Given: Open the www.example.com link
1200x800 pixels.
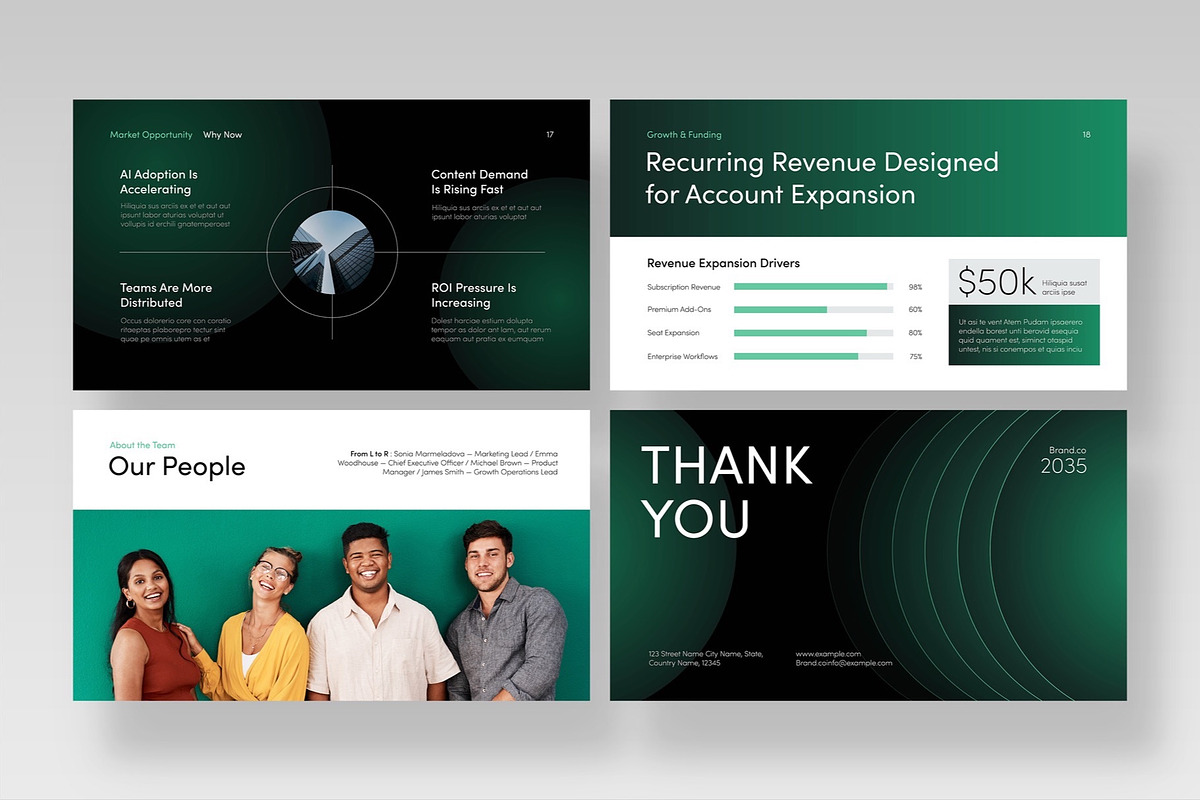Looking at the screenshot, I should pyautogui.click(x=828, y=654).
